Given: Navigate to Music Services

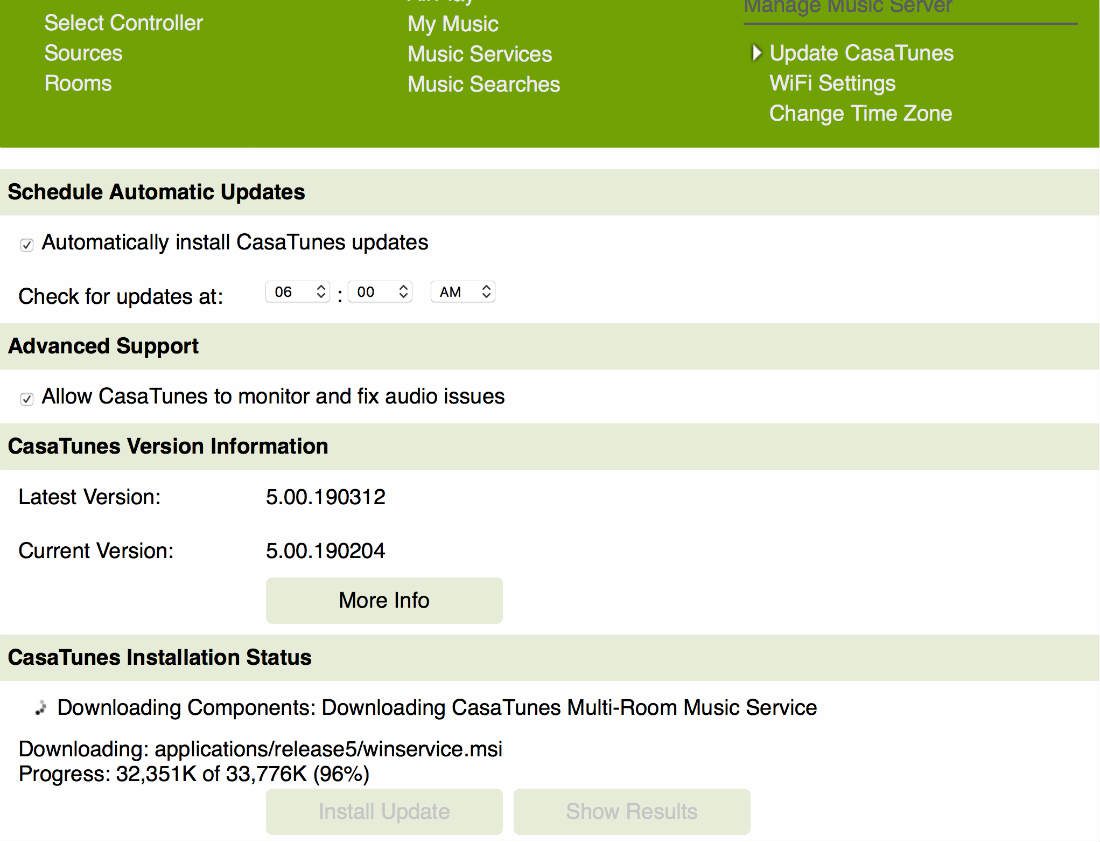Looking at the screenshot, I should point(480,54).
